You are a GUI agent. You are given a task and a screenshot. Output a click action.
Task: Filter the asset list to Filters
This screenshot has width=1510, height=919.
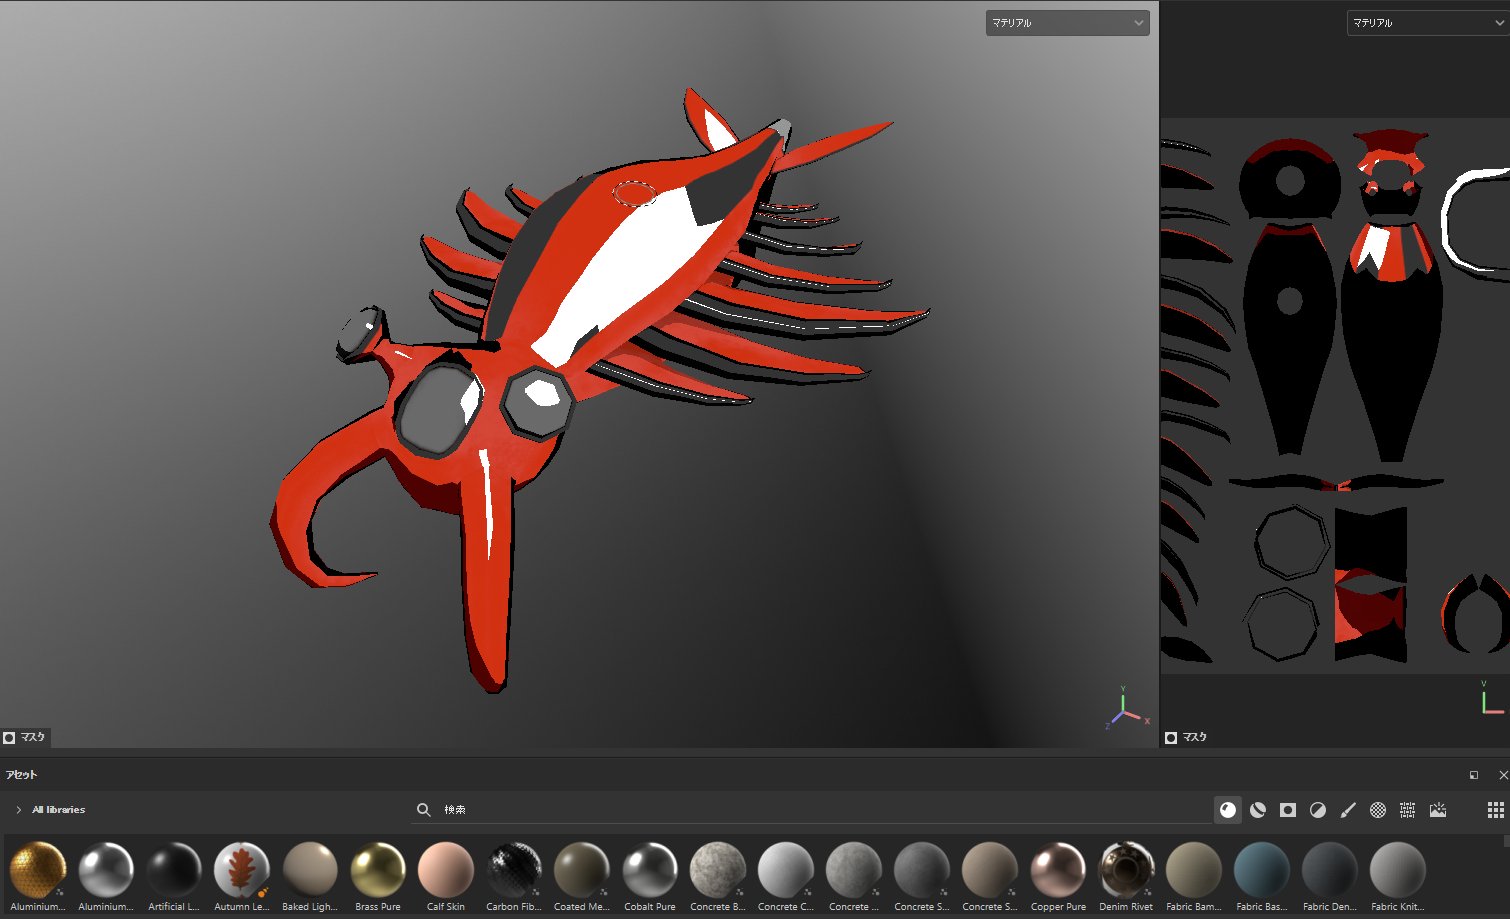[x=1318, y=810]
